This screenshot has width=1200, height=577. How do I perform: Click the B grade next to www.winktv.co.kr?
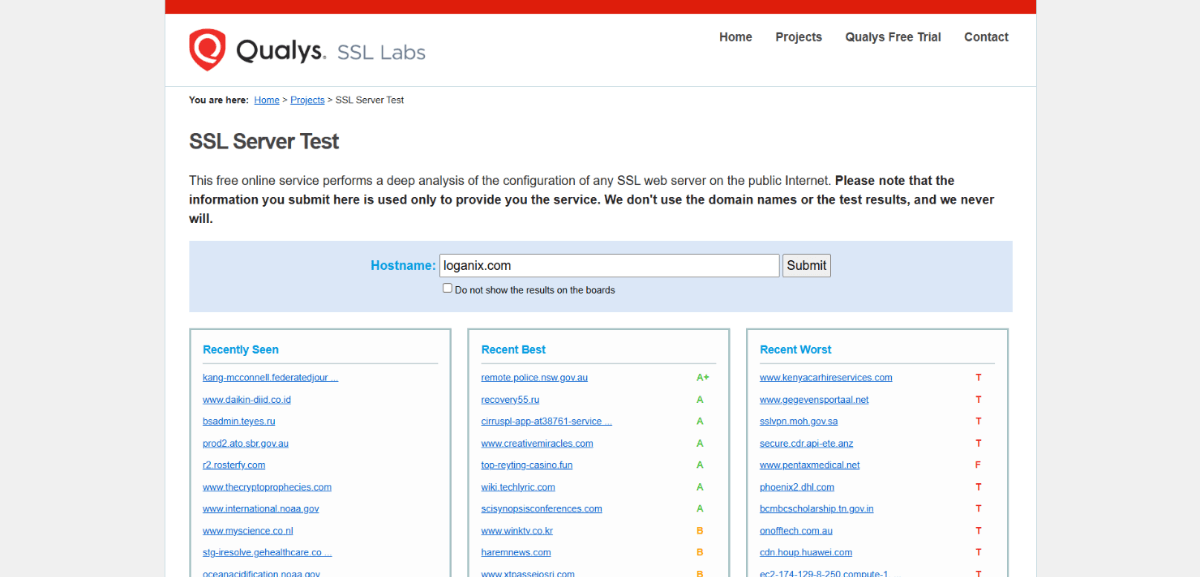click(x=700, y=531)
